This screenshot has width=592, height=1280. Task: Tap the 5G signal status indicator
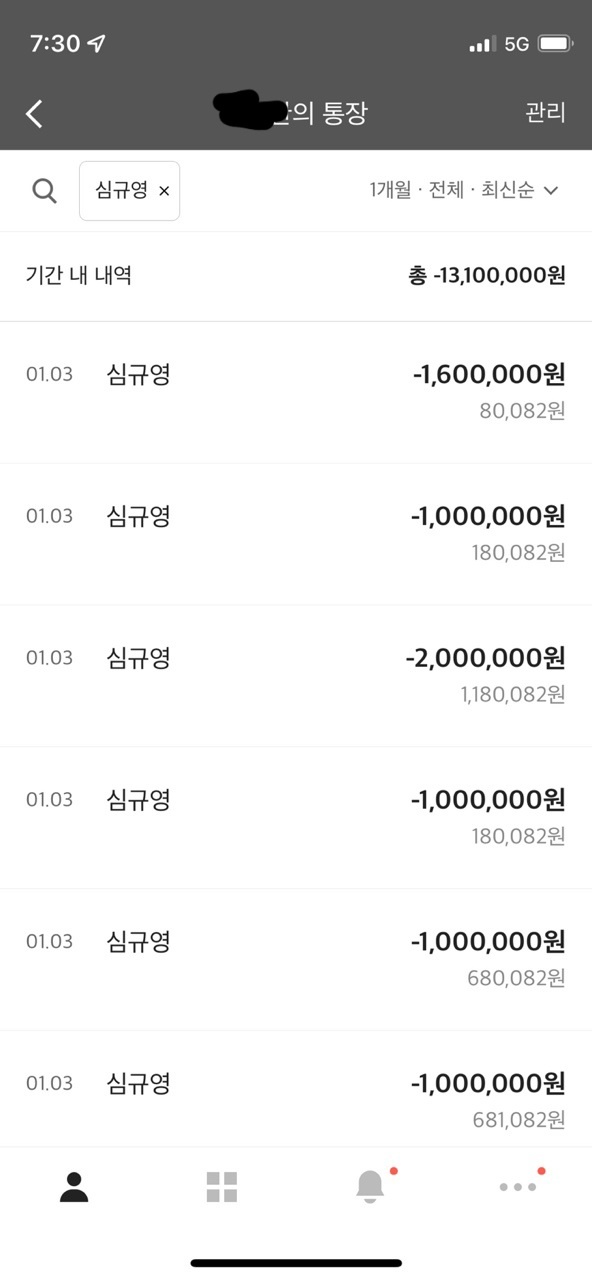516,44
